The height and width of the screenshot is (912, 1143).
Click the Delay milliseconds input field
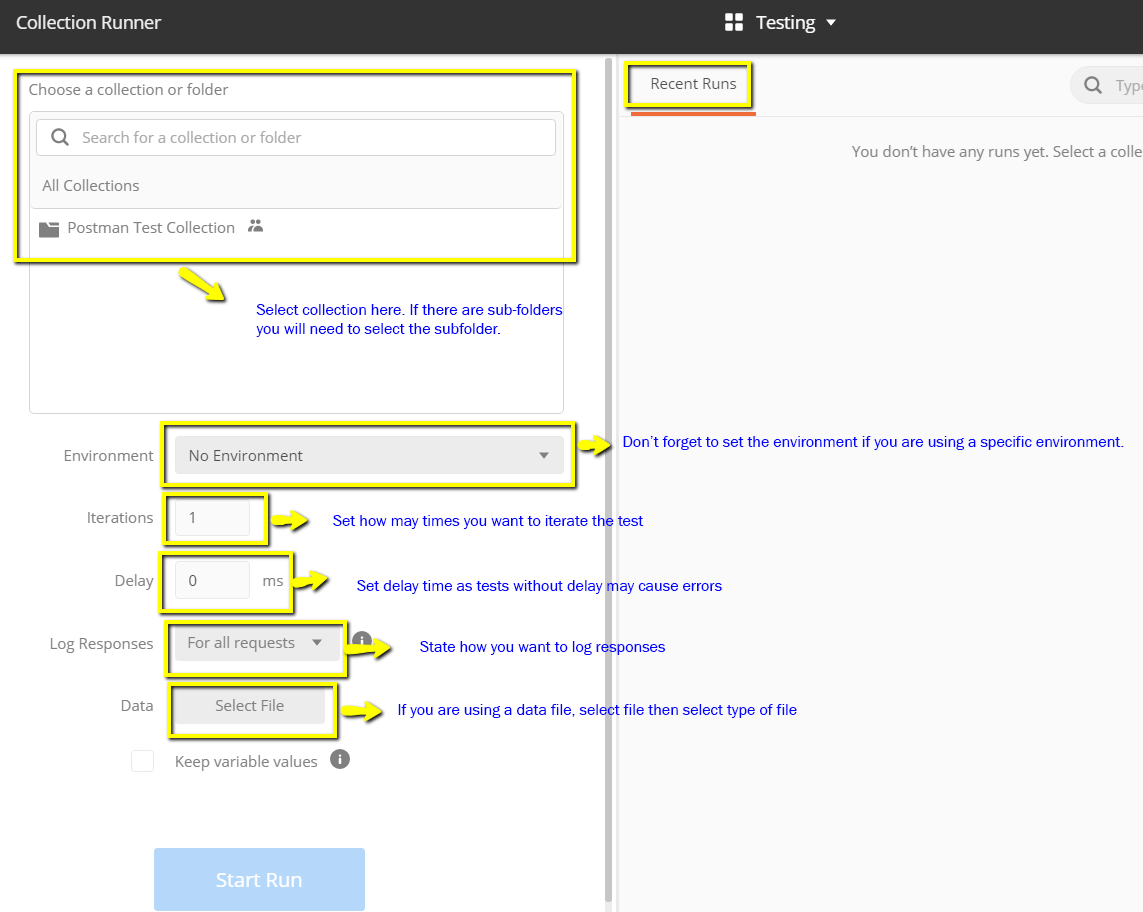pos(212,580)
